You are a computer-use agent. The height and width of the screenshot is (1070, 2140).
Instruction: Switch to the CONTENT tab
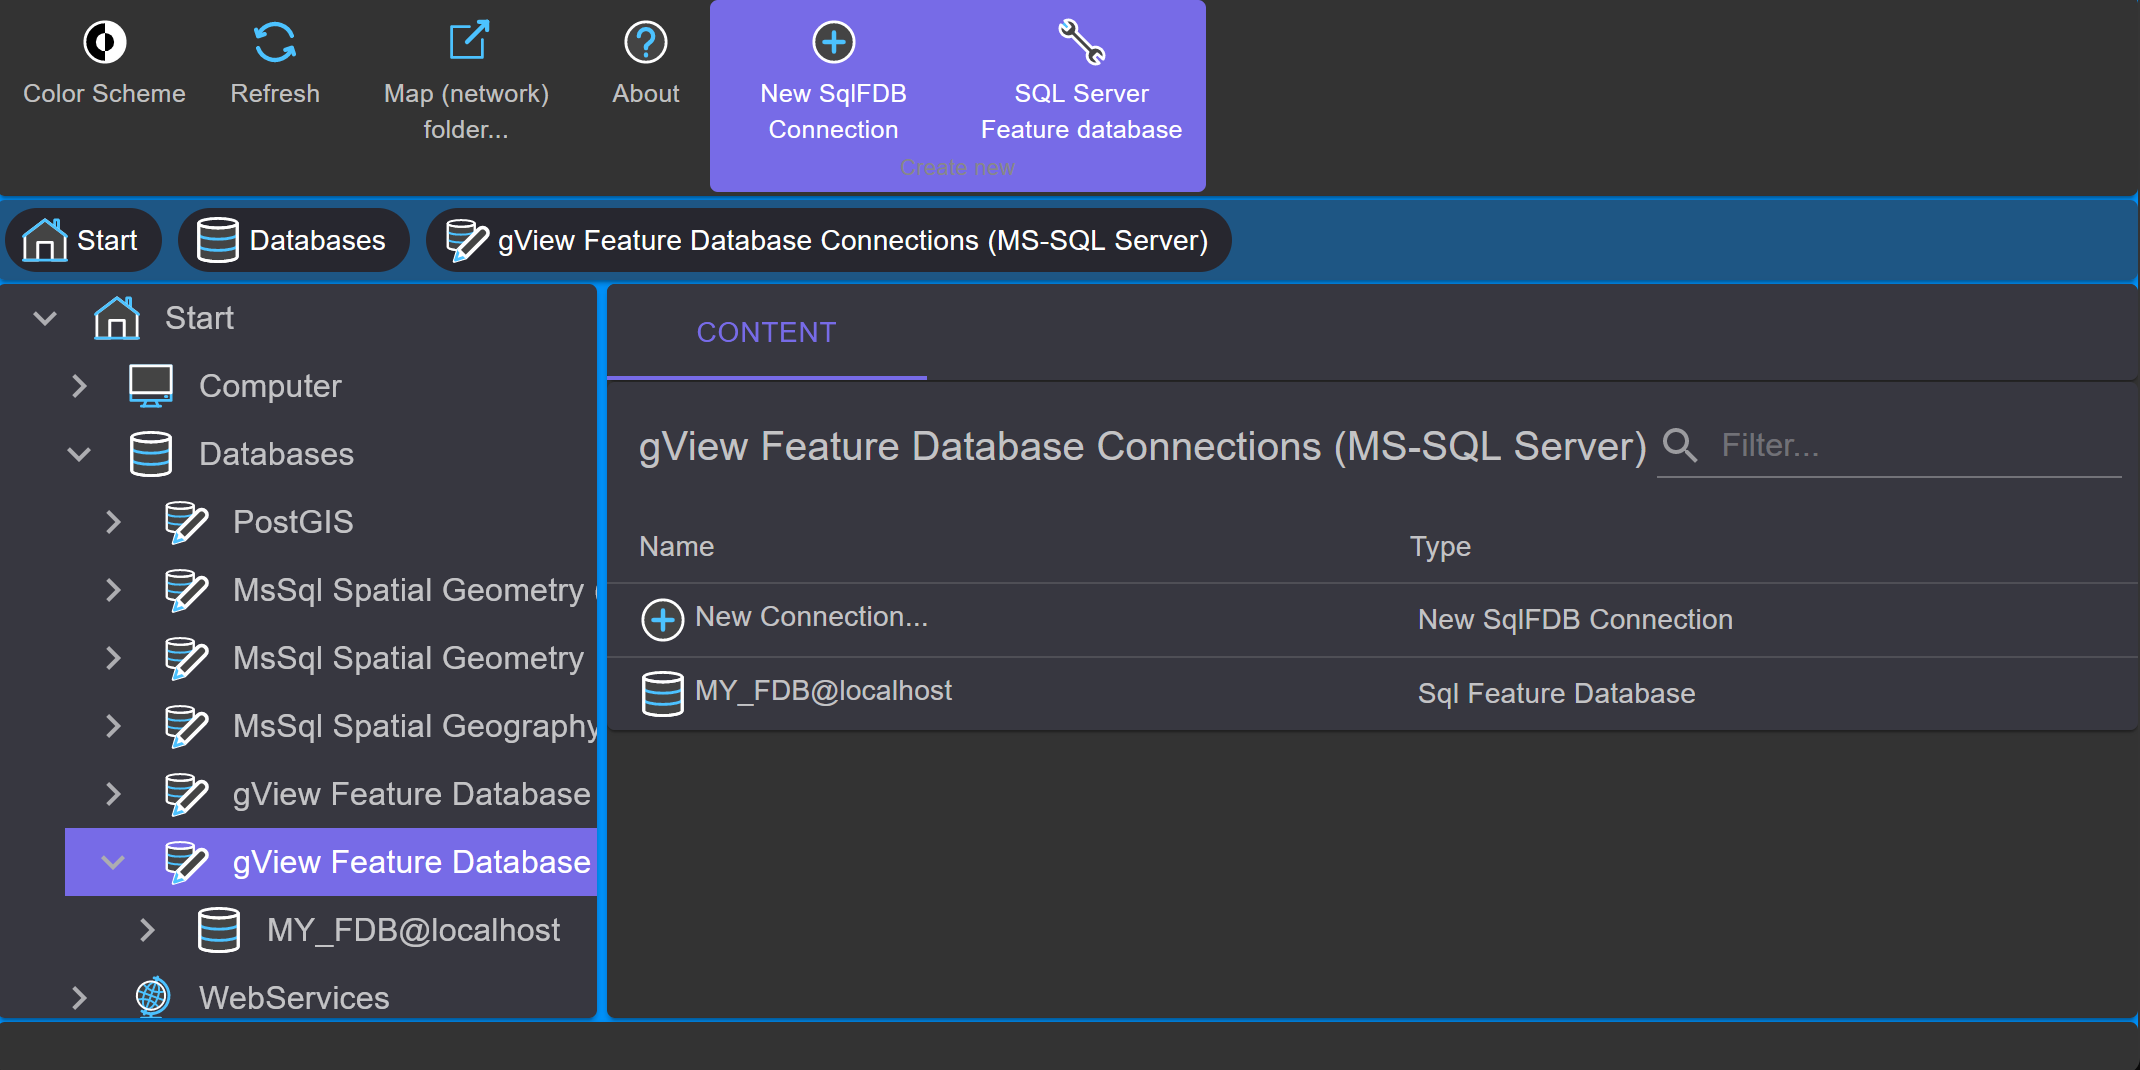coord(767,333)
